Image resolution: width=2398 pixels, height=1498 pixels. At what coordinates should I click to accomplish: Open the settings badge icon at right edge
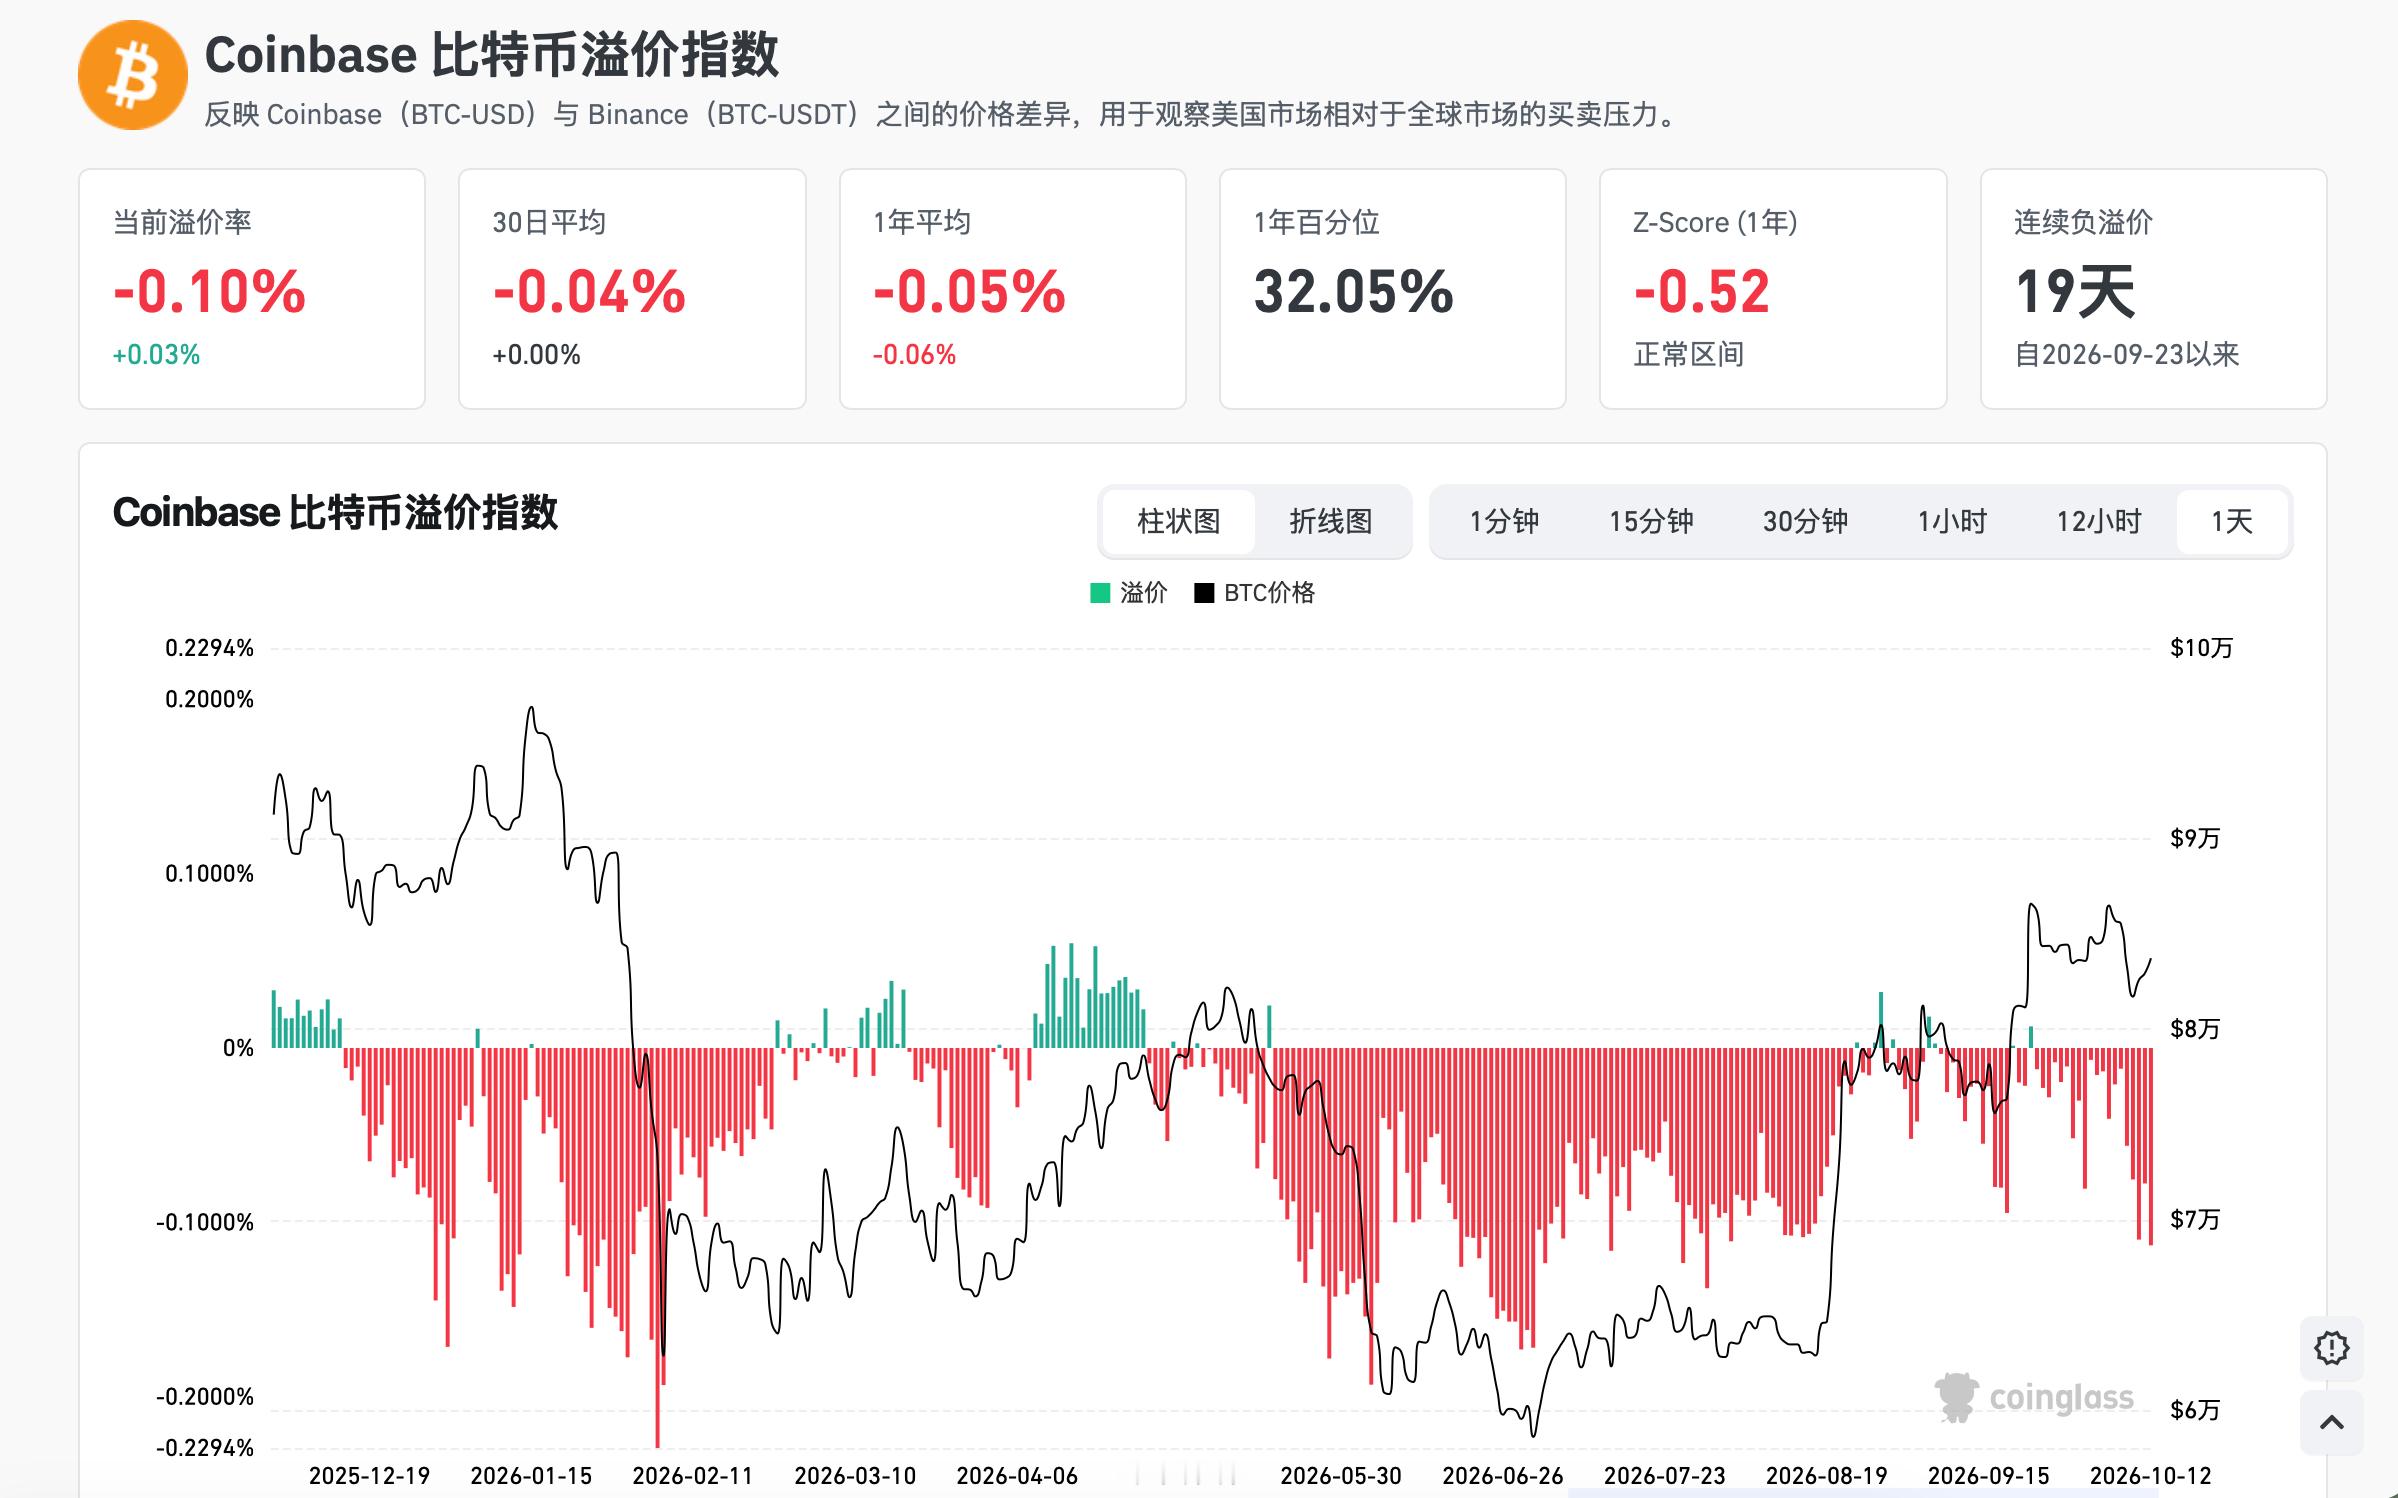click(x=2331, y=1348)
